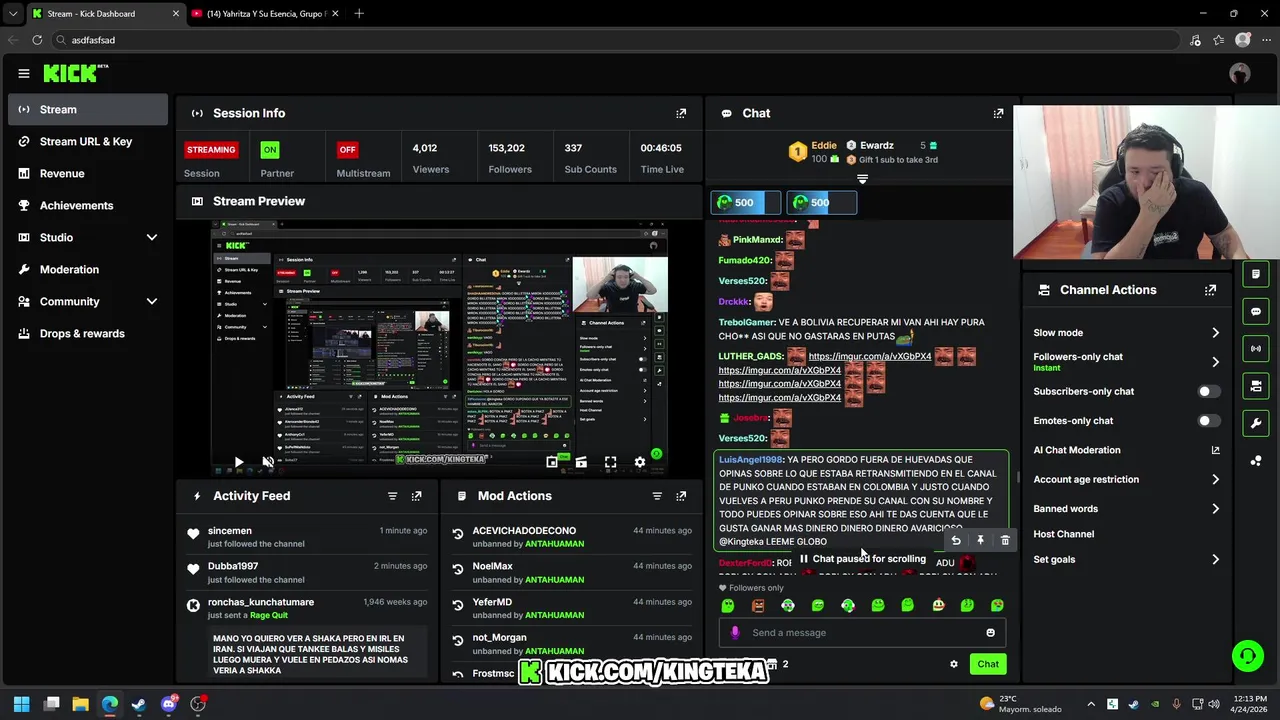
Task: Pop out the Session Info panel
Action: 681,113
